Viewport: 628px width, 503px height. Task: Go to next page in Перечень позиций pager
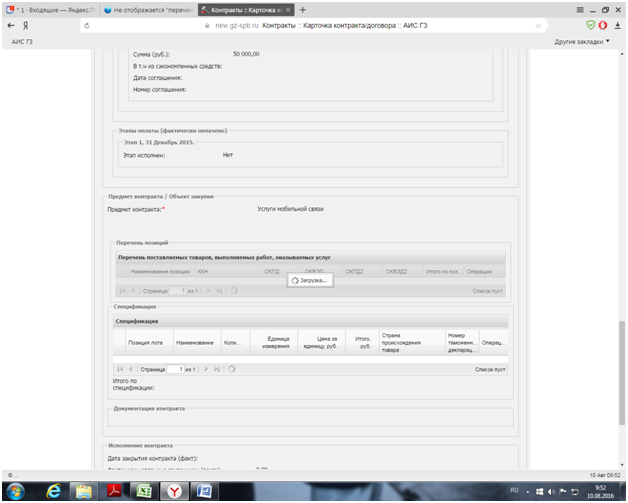(208, 291)
